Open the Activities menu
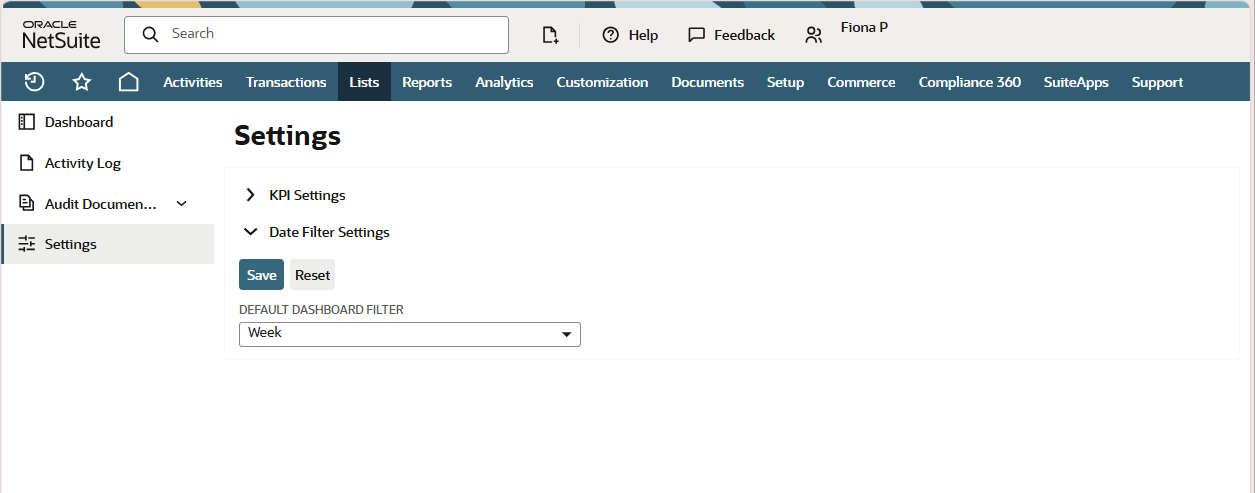The width and height of the screenshot is (1255, 493). click(x=193, y=82)
